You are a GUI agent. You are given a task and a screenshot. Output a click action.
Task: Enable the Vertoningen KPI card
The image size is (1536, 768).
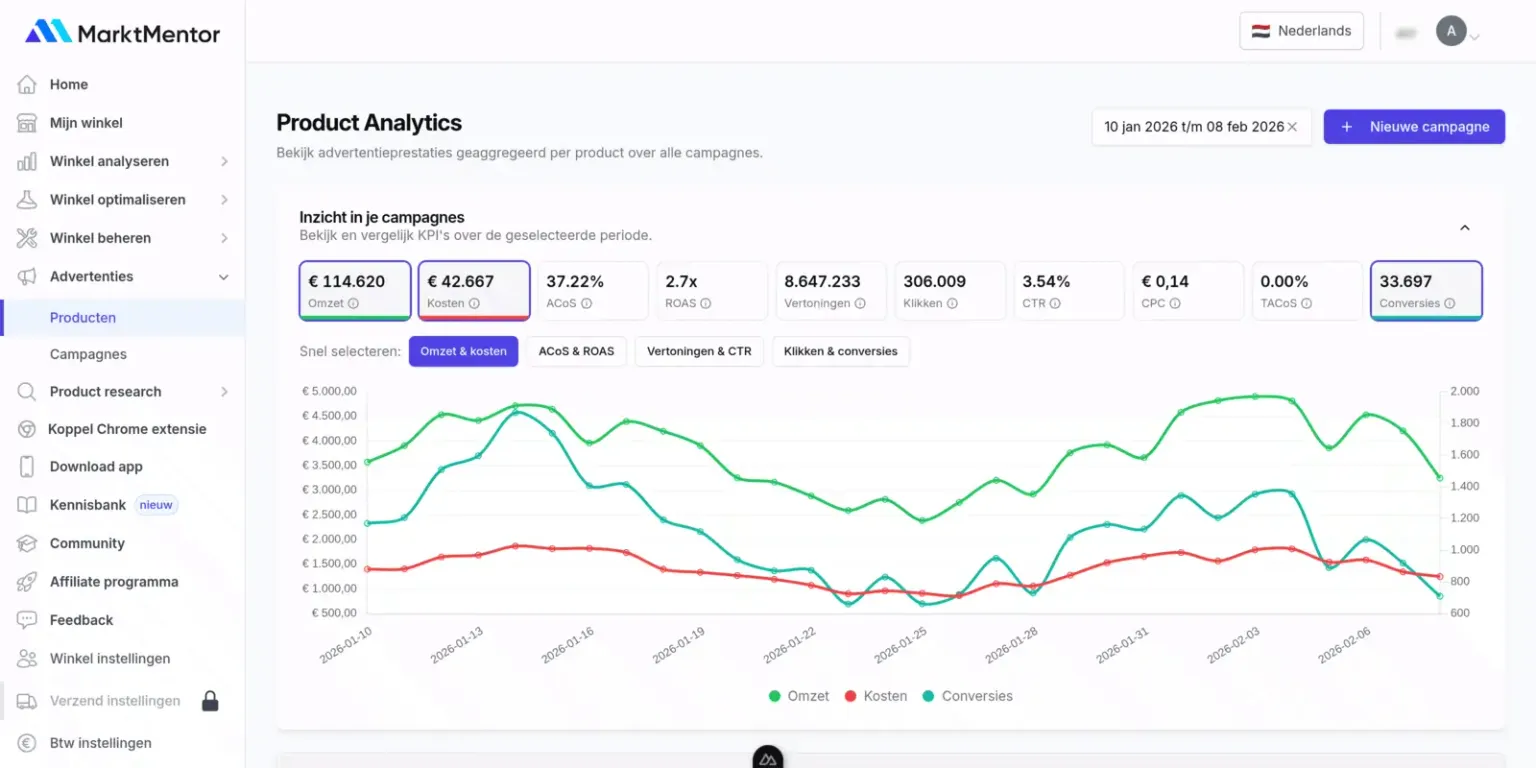click(831, 291)
